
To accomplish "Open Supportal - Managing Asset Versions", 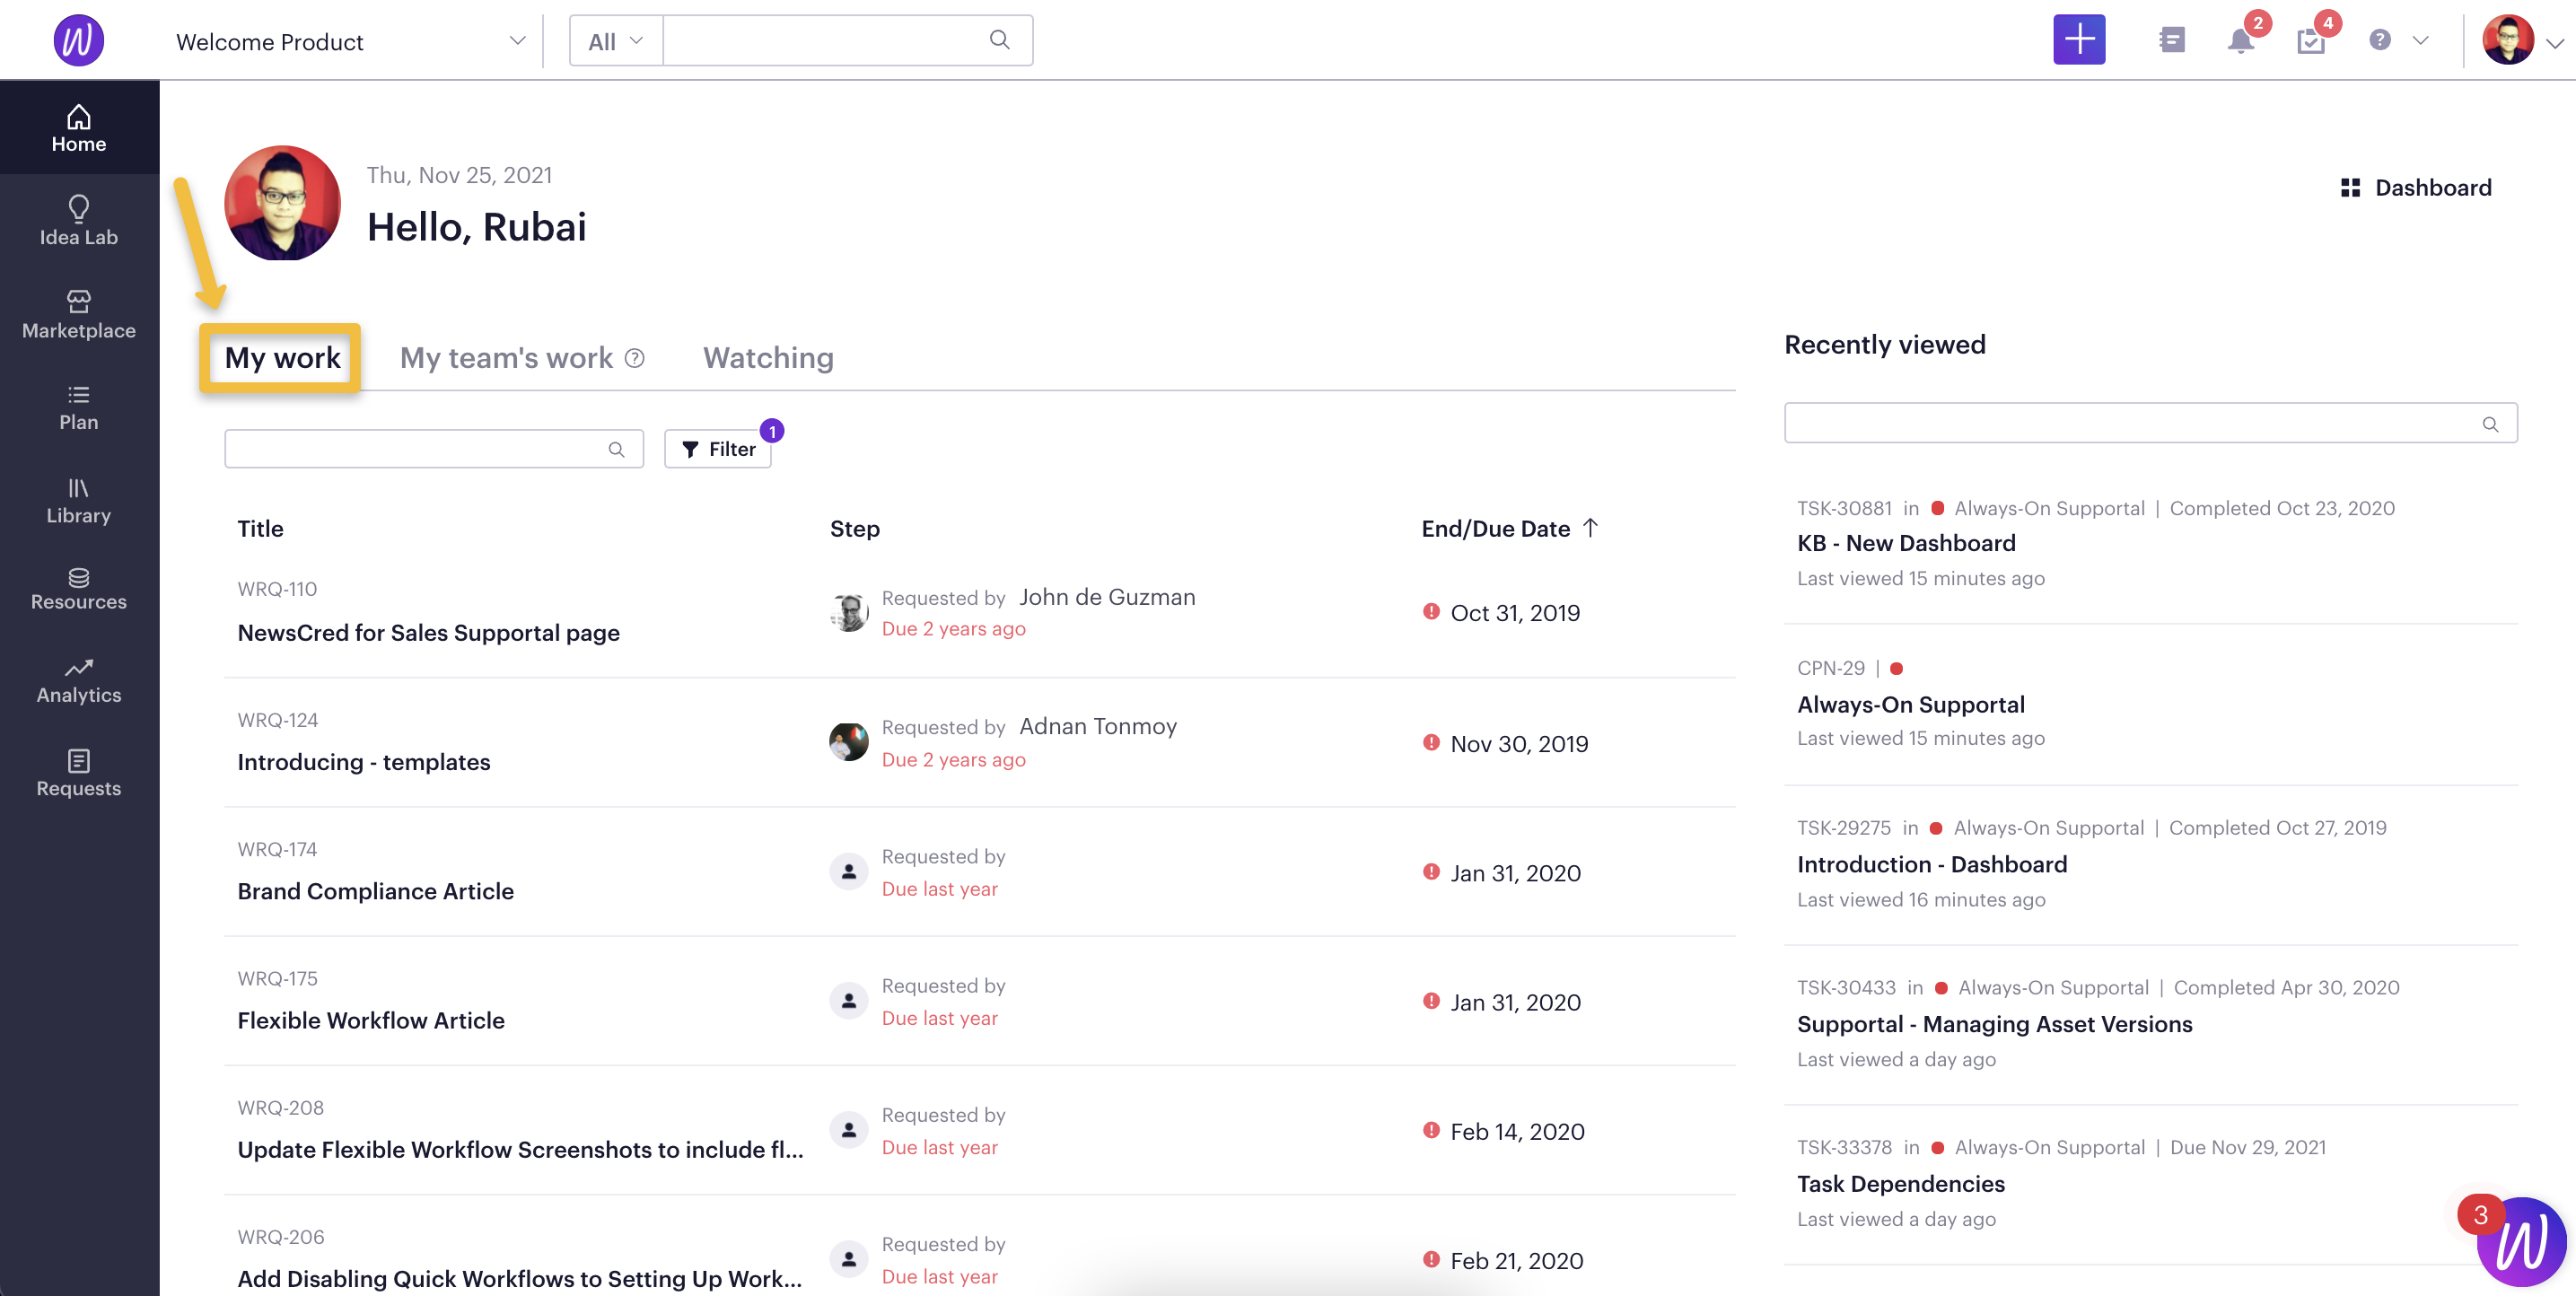I will tap(1994, 1024).
